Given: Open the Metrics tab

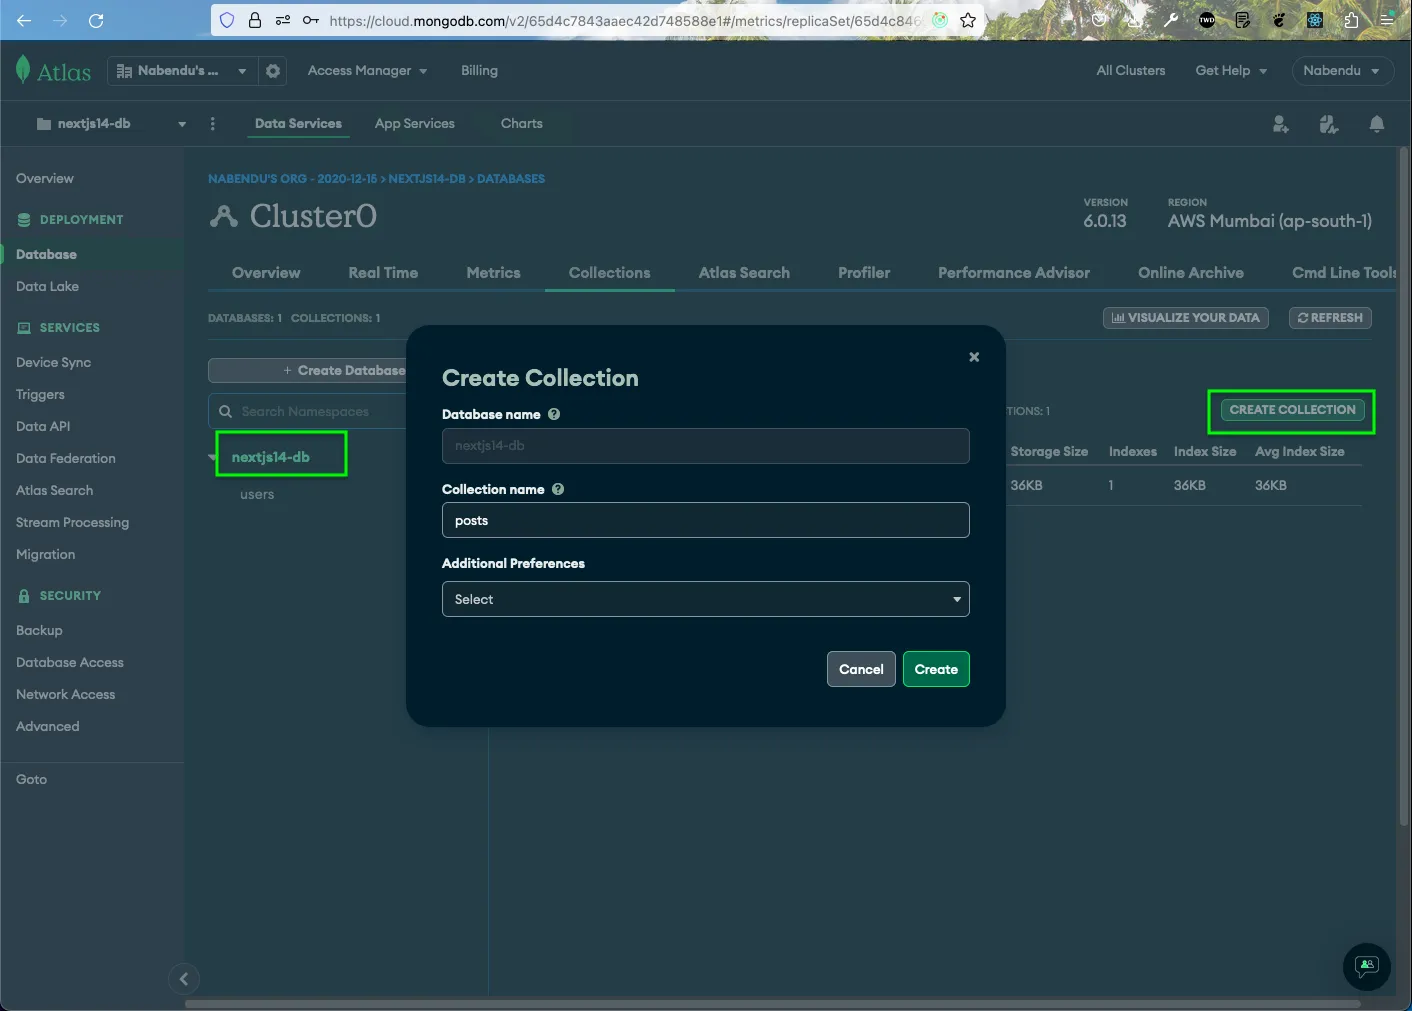Looking at the screenshot, I should pos(493,273).
